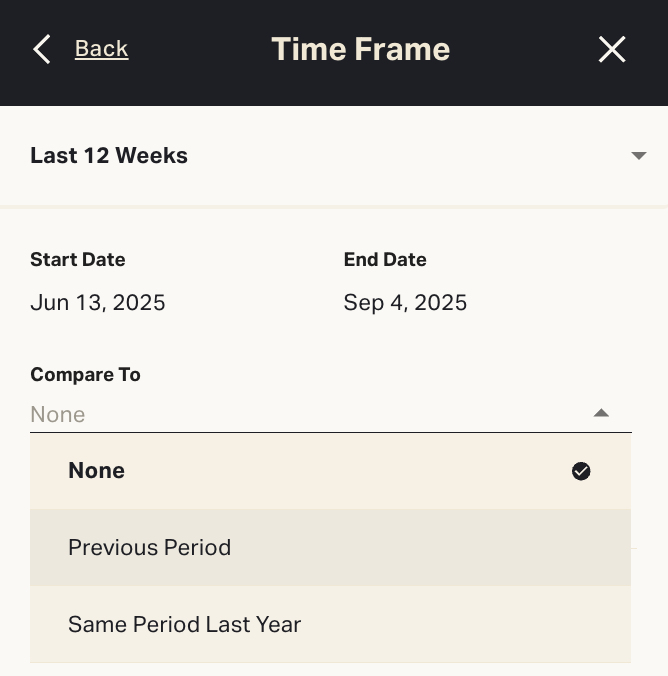This screenshot has width=668, height=676.
Task: Edit the Sep 4, 2025 end date
Action: pos(405,302)
